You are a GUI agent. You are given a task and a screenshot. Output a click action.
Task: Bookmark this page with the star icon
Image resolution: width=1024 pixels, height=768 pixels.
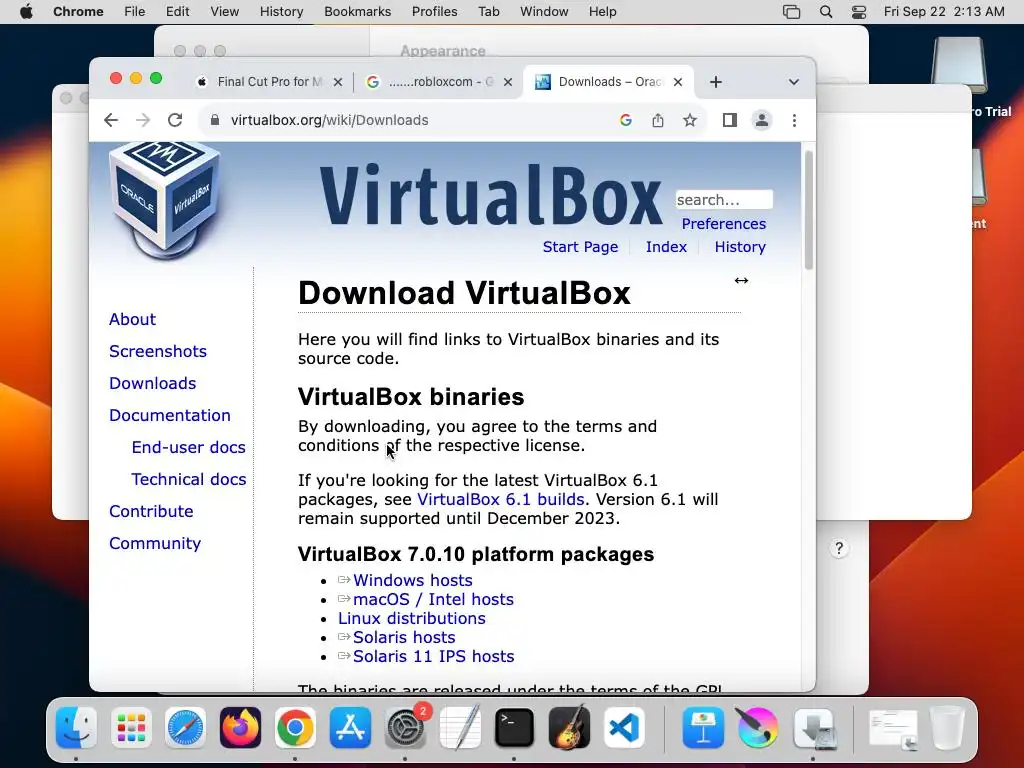pos(690,120)
